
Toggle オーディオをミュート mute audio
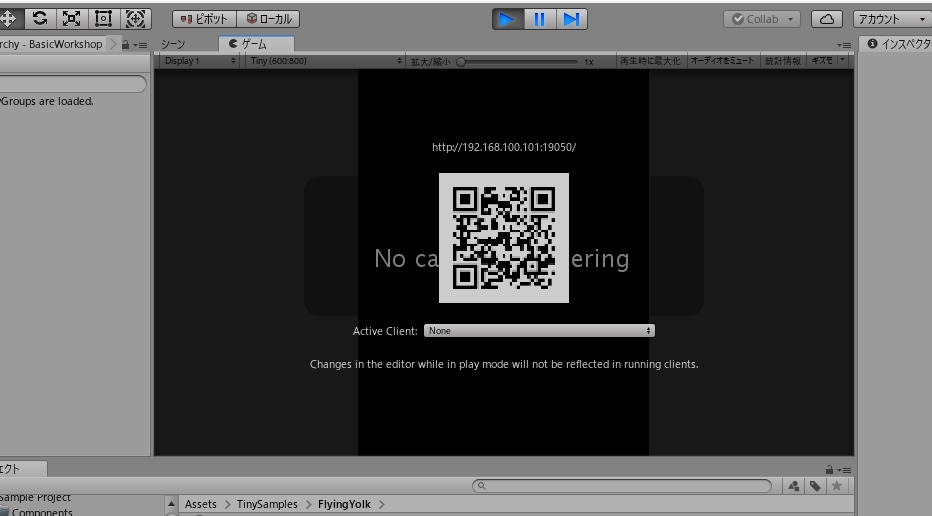[x=722, y=61]
